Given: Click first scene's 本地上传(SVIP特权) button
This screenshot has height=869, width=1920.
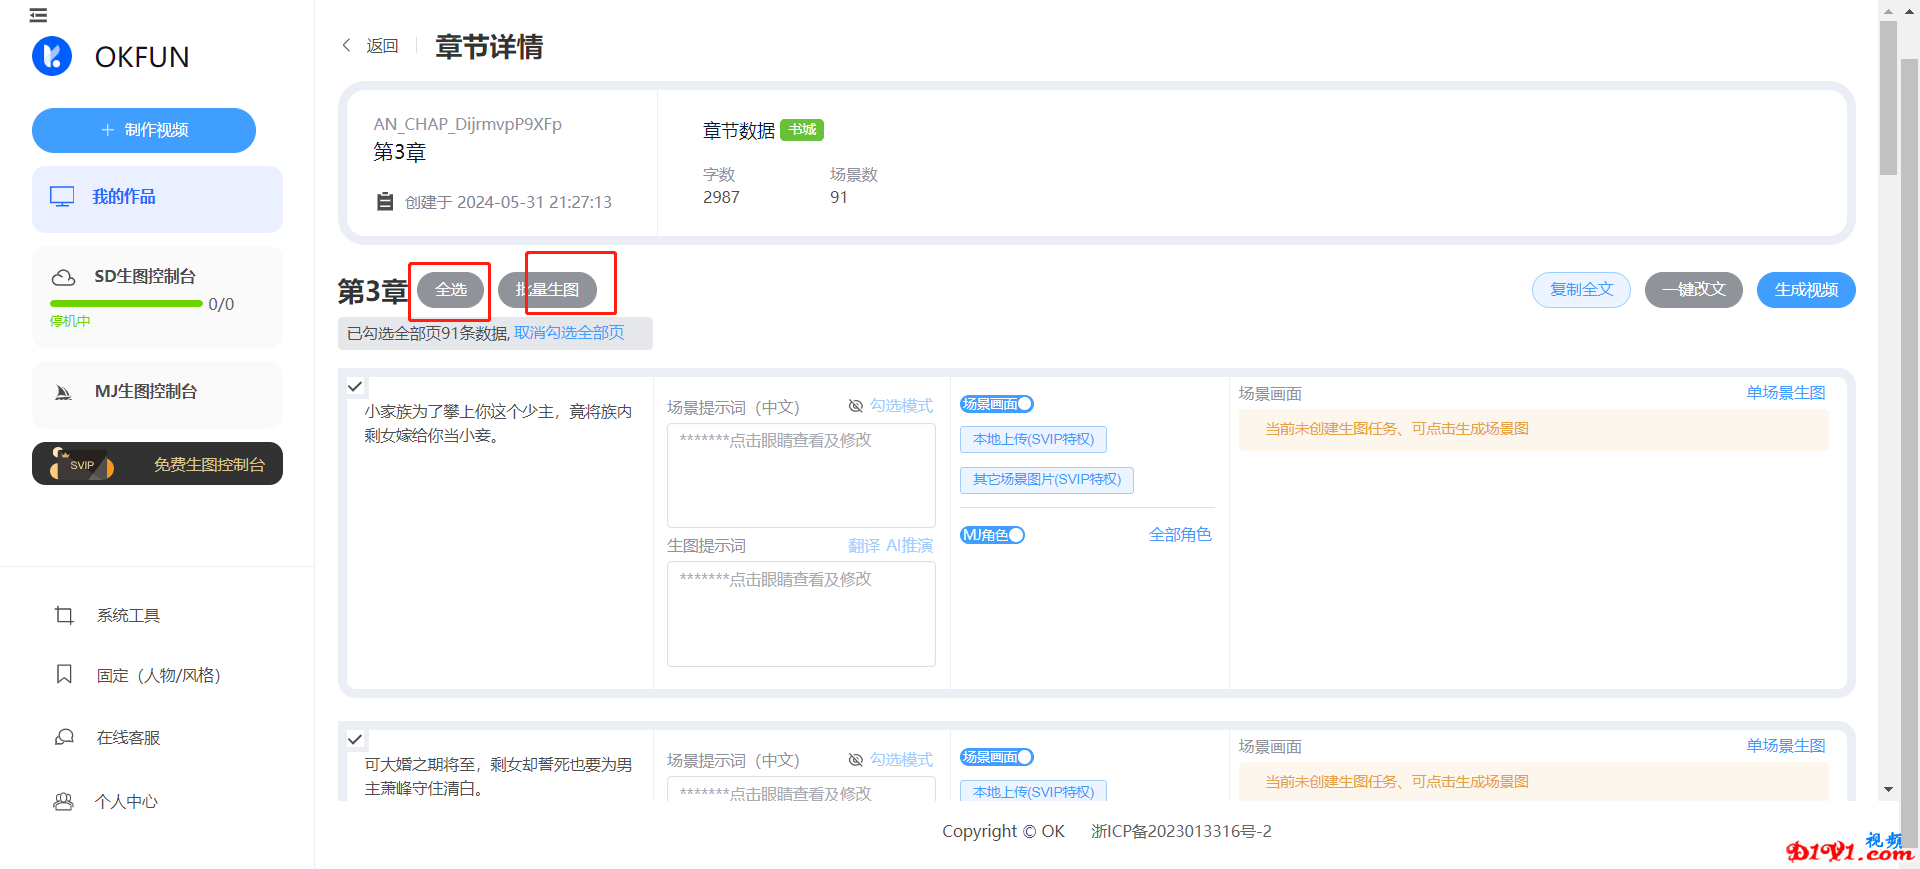Looking at the screenshot, I should point(1033,440).
